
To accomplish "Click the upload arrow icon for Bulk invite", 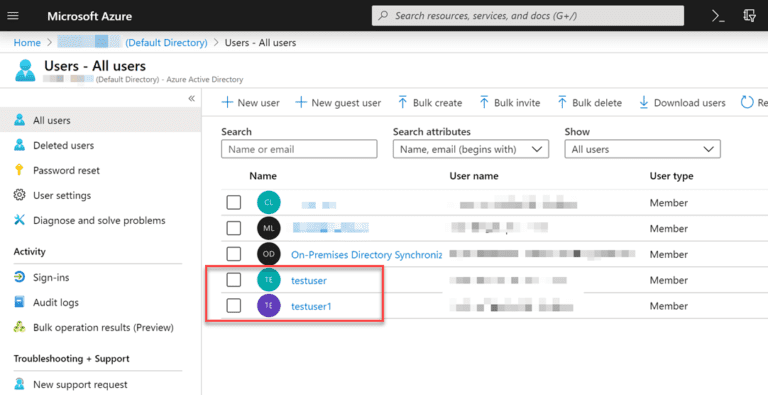I will tap(484, 102).
